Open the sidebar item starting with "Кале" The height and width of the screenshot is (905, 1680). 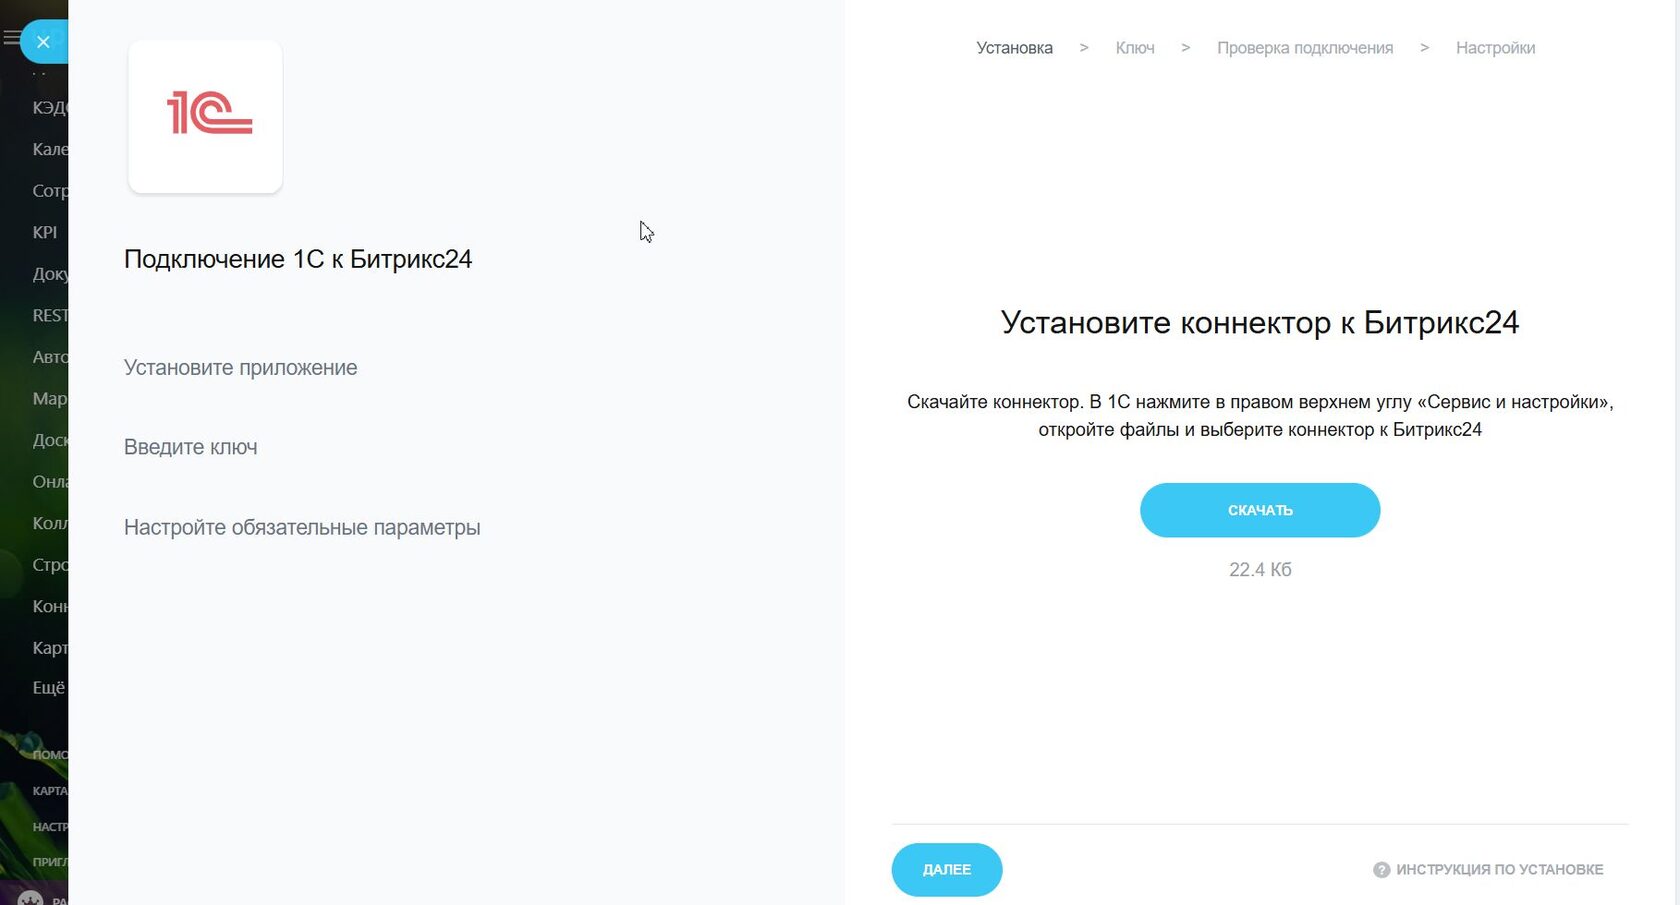click(x=50, y=149)
